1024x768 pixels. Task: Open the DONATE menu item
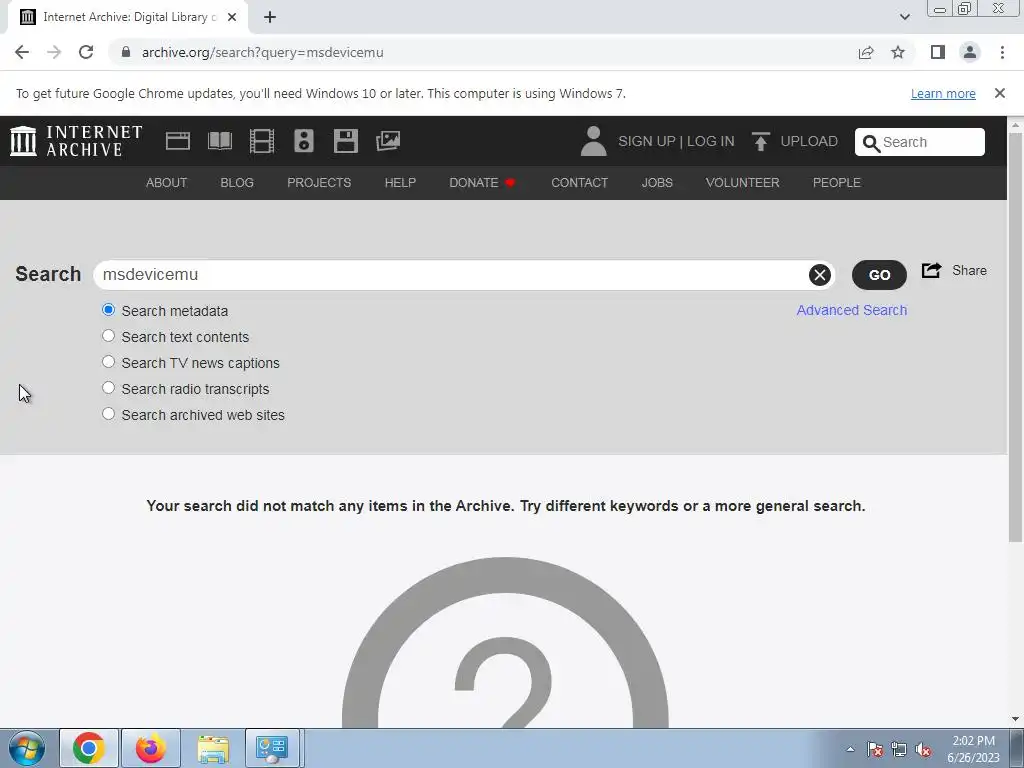482,183
